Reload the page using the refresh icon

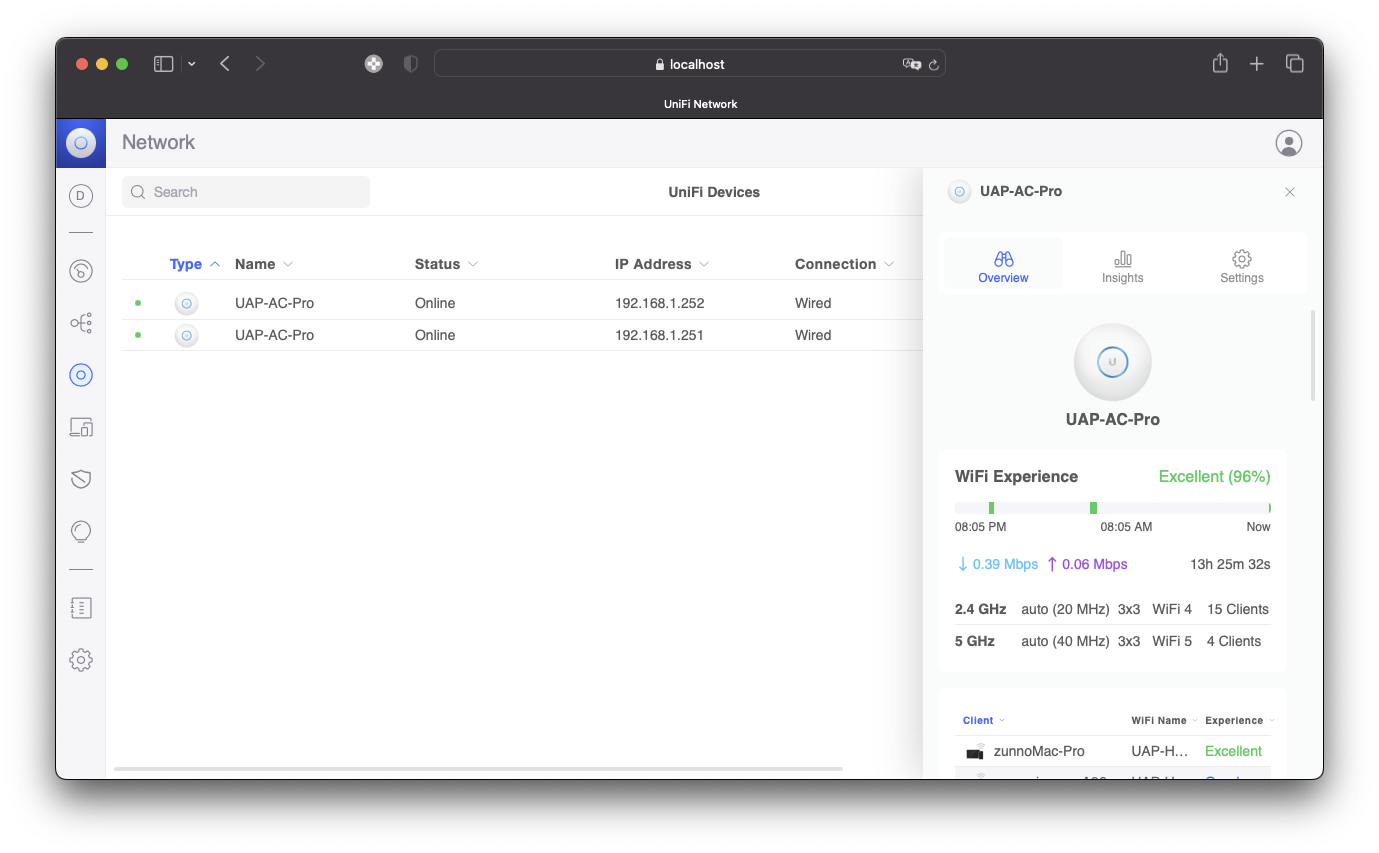934,64
